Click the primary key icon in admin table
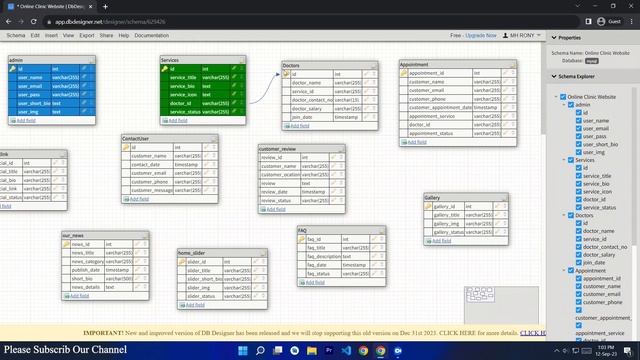Screen dimensions: 640x360 (x=13, y=69)
